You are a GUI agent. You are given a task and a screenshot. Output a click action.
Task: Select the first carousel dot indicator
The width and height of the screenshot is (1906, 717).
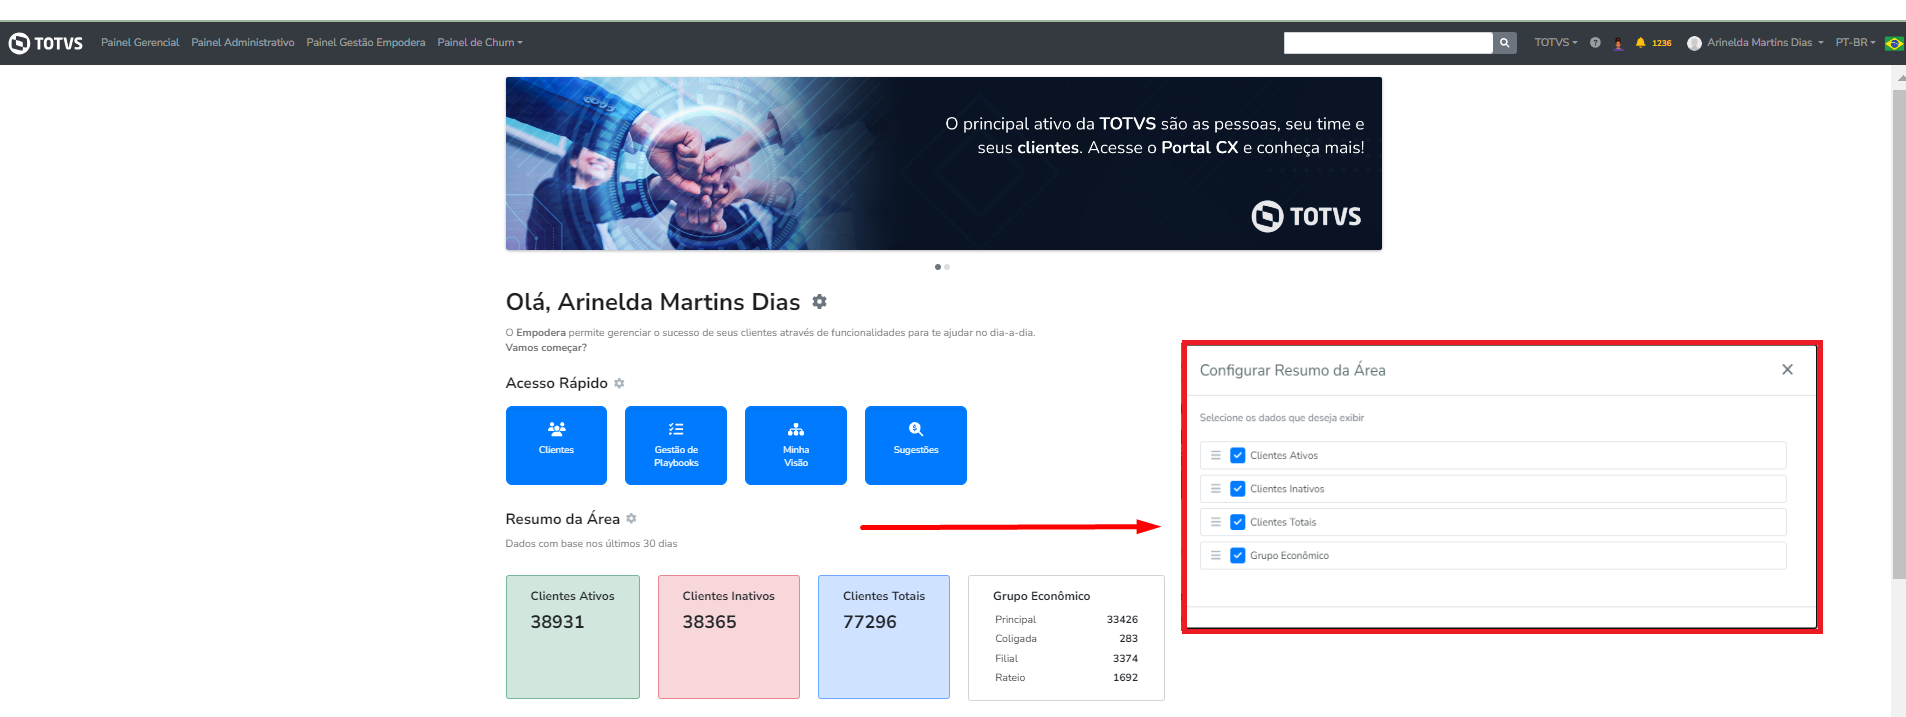tap(938, 267)
